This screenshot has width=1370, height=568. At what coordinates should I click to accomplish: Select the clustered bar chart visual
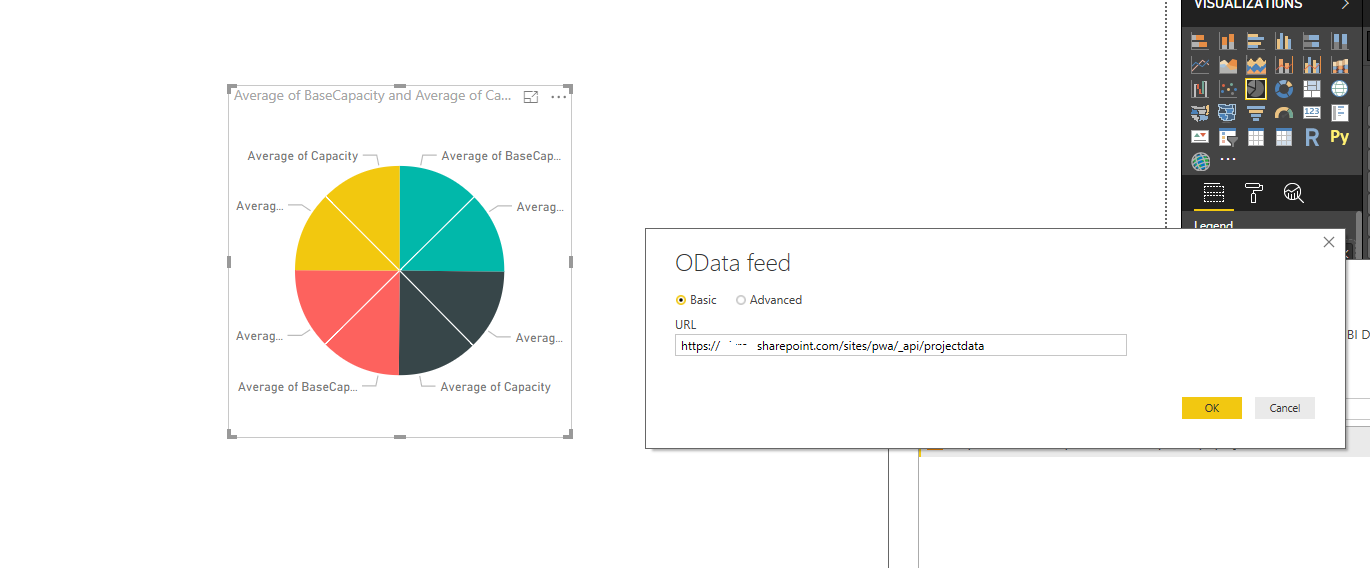coord(1256,41)
